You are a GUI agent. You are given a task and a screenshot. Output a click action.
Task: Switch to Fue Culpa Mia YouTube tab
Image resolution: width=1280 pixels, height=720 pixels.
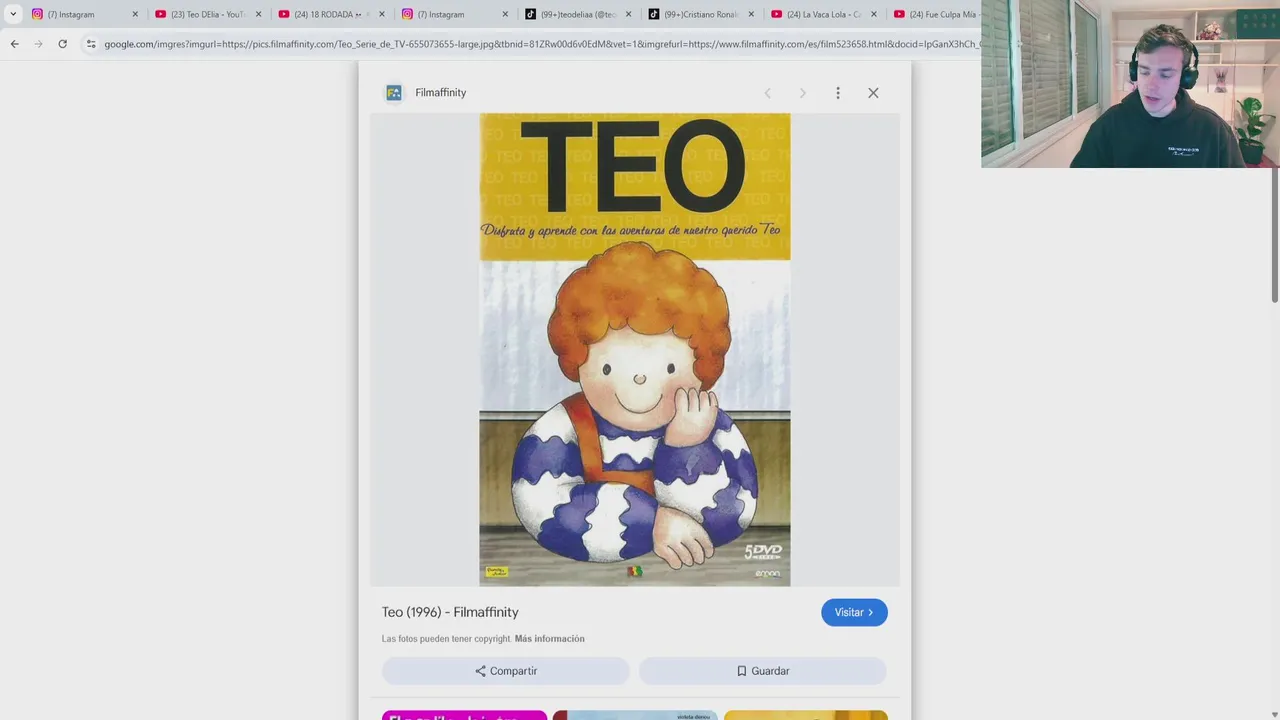coord(935,14)
